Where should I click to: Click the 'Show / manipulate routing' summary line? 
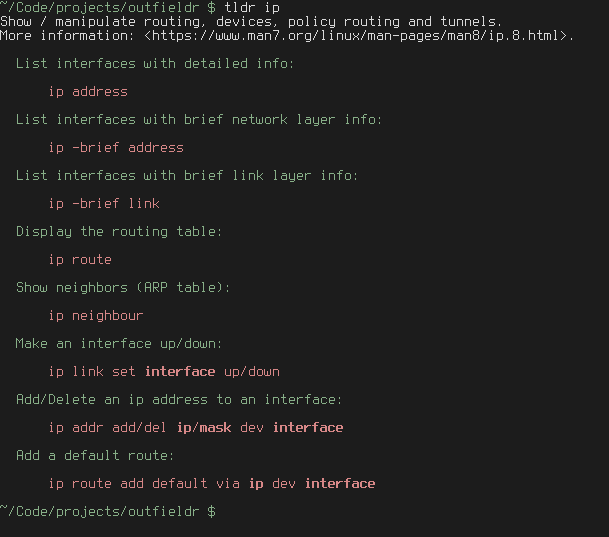click(251, 22)
